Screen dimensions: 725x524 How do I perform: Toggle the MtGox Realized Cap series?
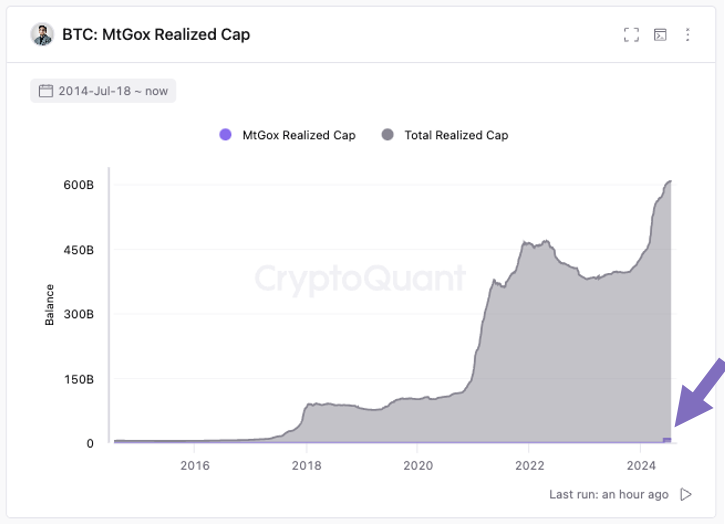(287, 135)
